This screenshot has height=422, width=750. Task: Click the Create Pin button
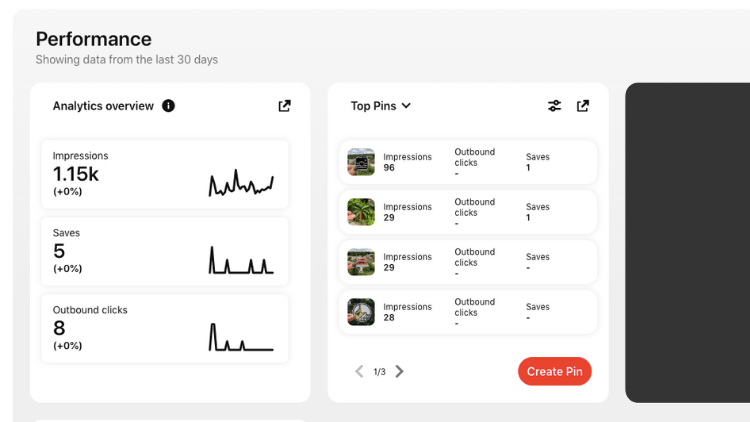point(555,371)
